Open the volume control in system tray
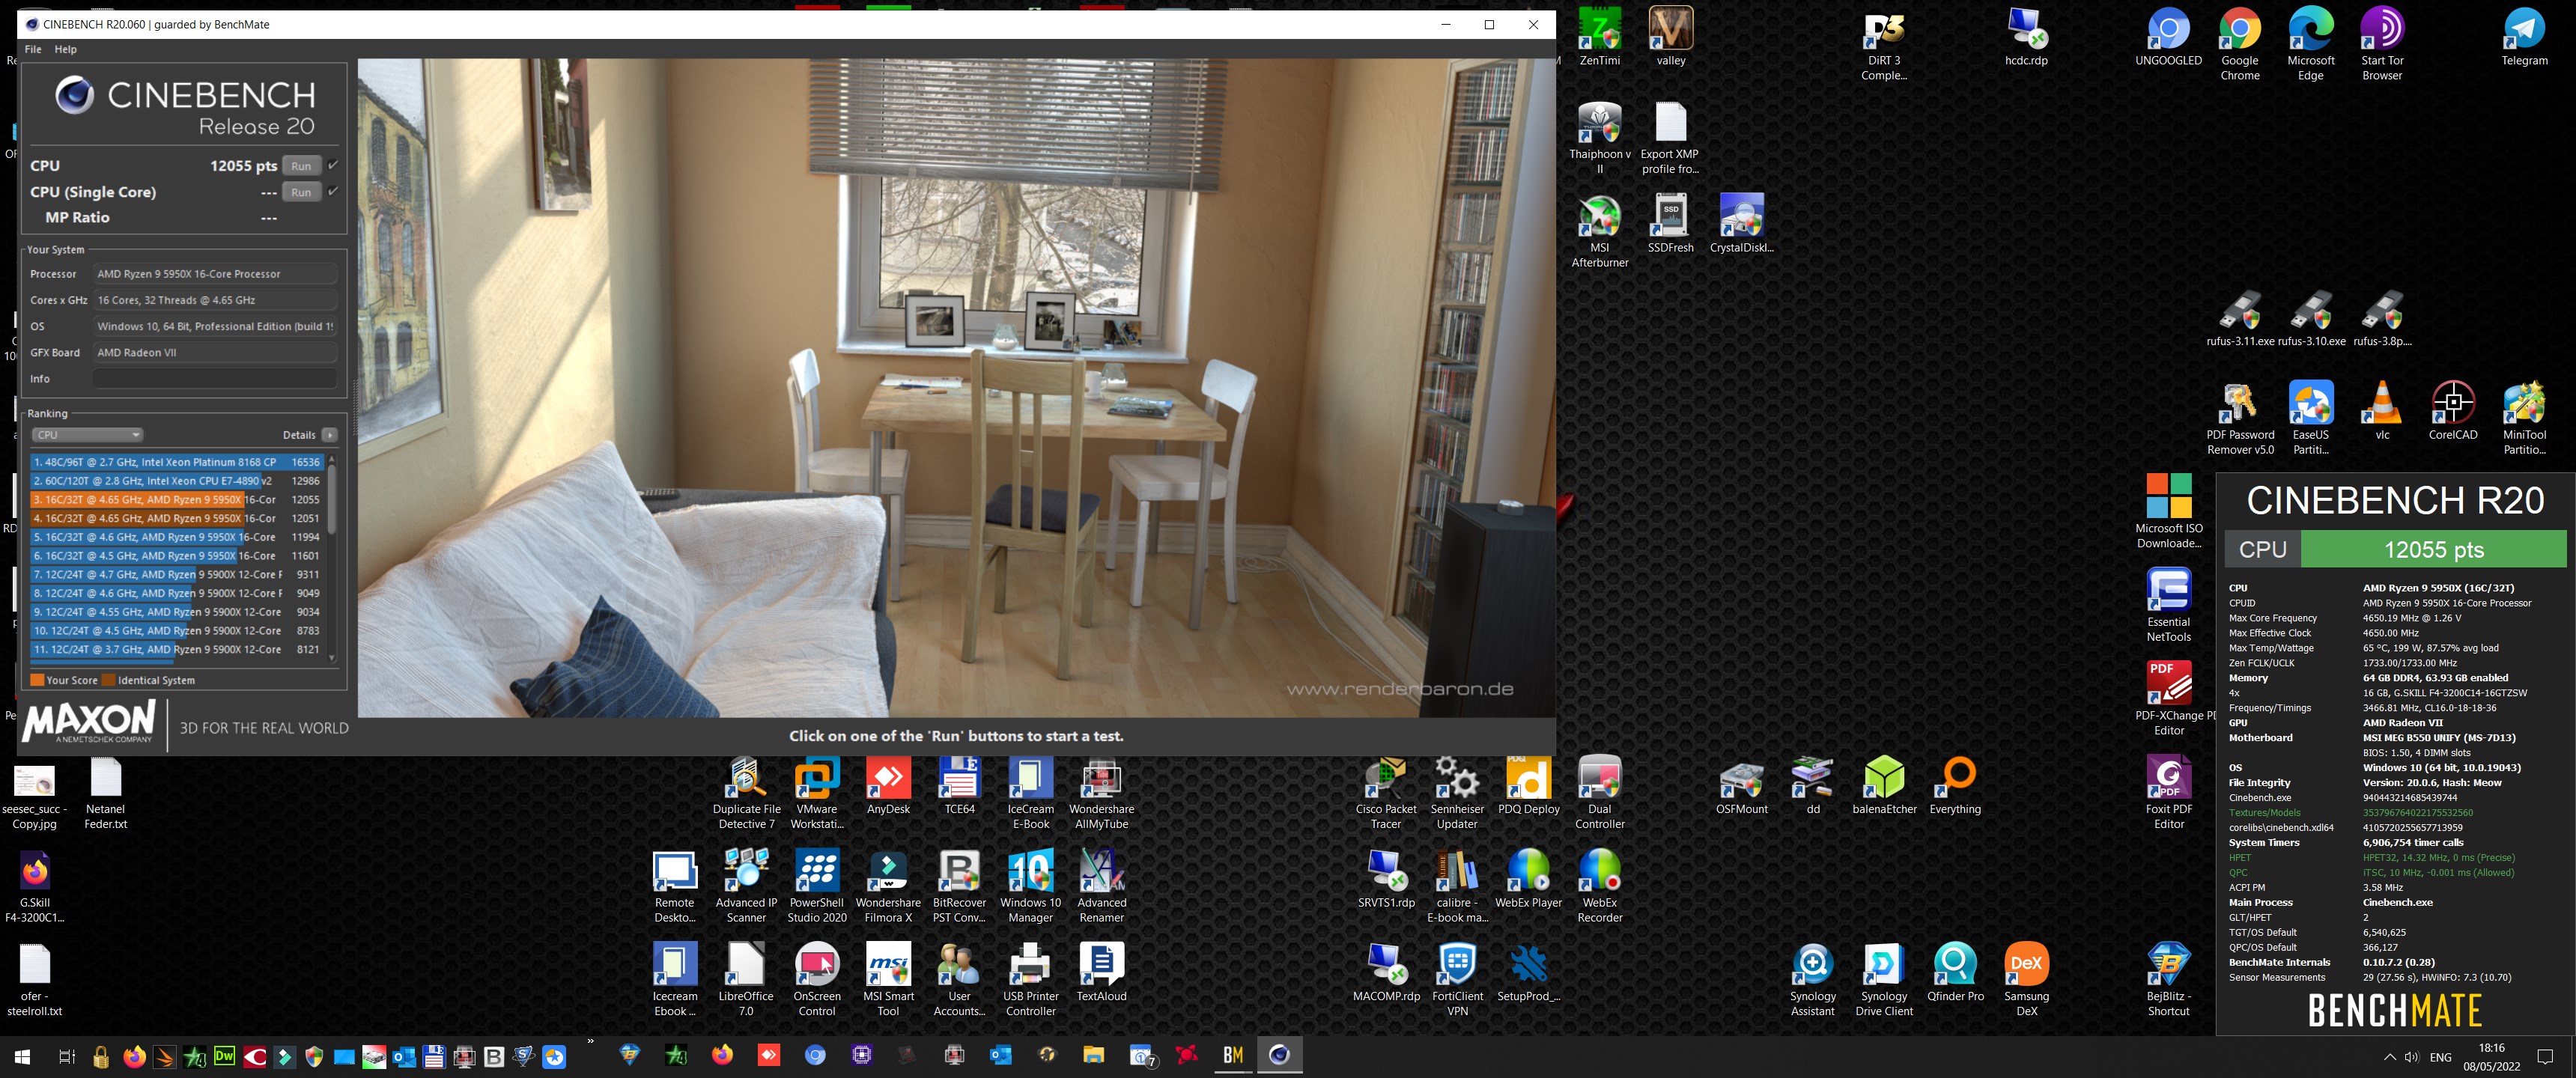Screen dimensions: 2576x1078 tap(2411, 1057)
